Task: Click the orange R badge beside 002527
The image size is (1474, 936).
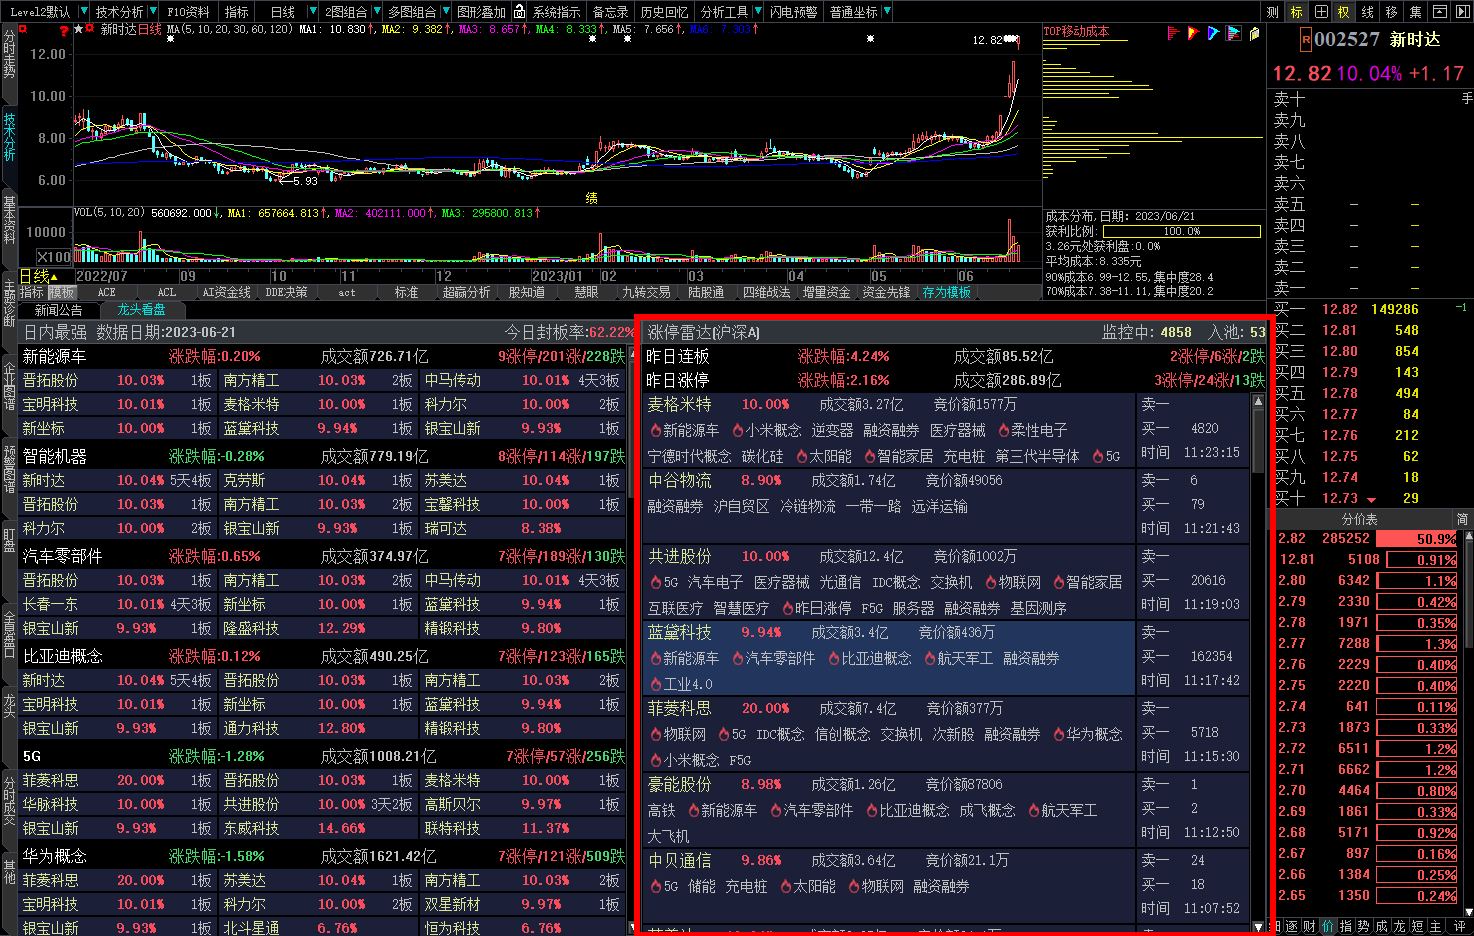Action: [1304, 40]
